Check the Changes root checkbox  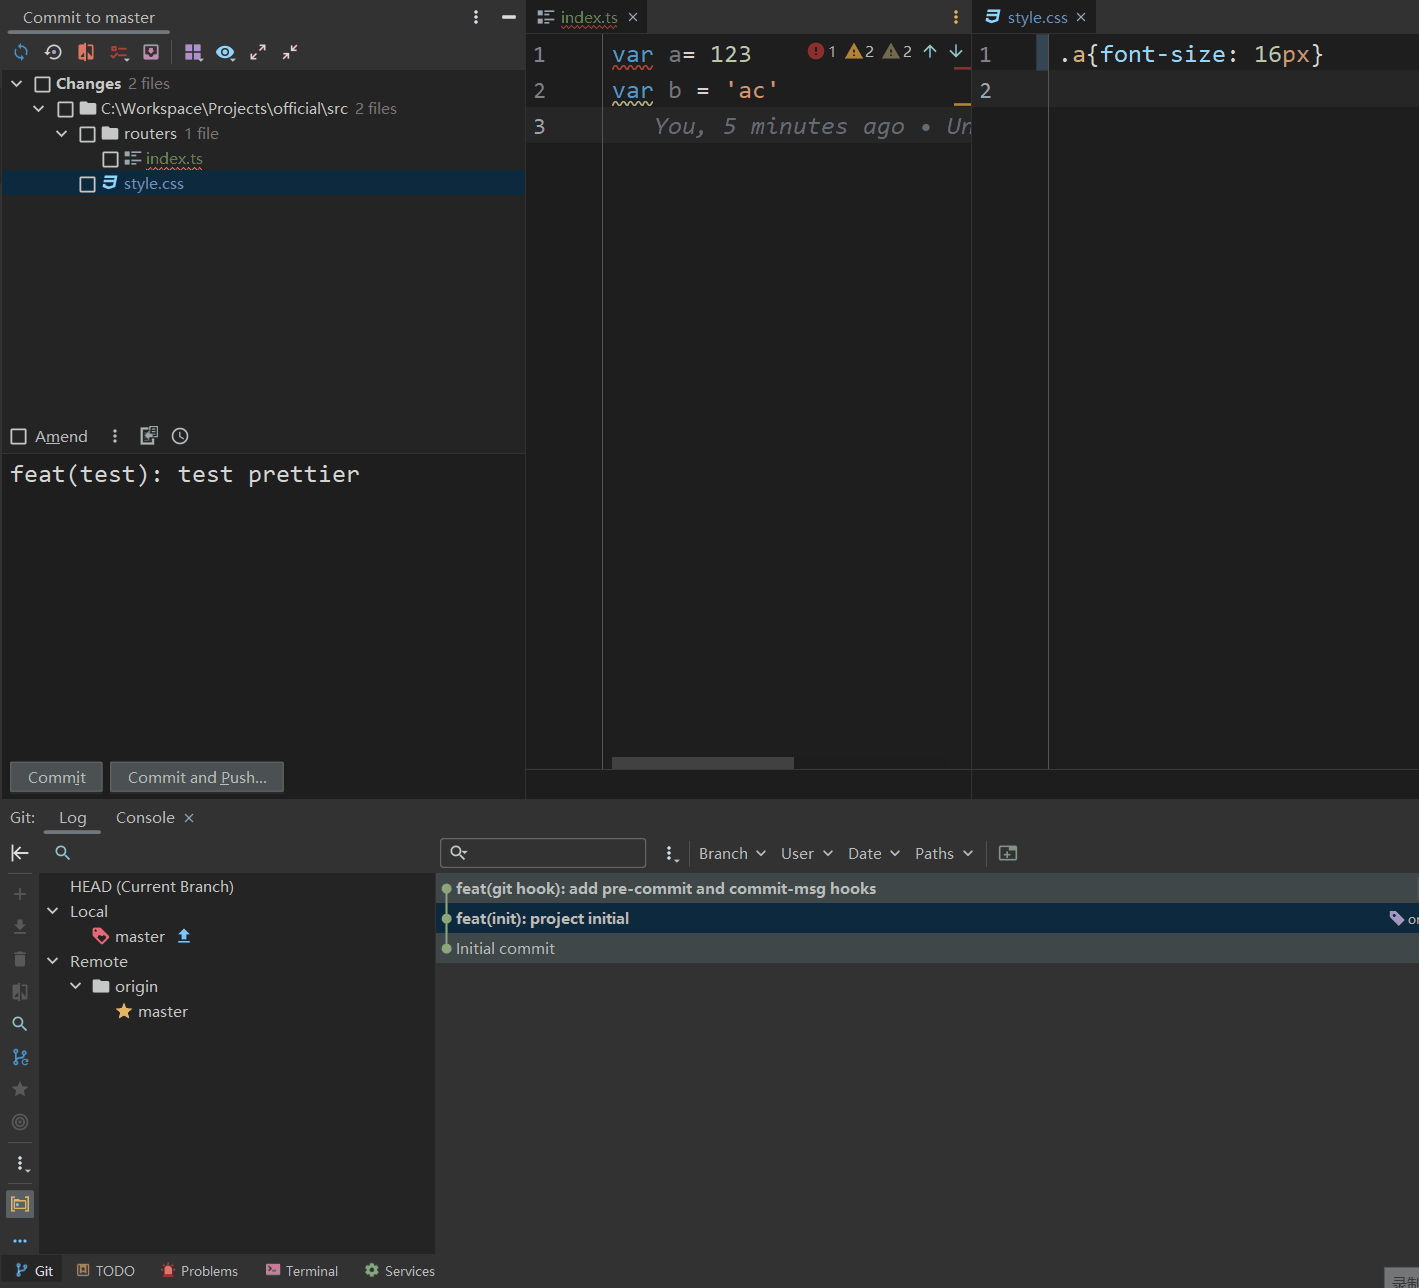(43, 84)
